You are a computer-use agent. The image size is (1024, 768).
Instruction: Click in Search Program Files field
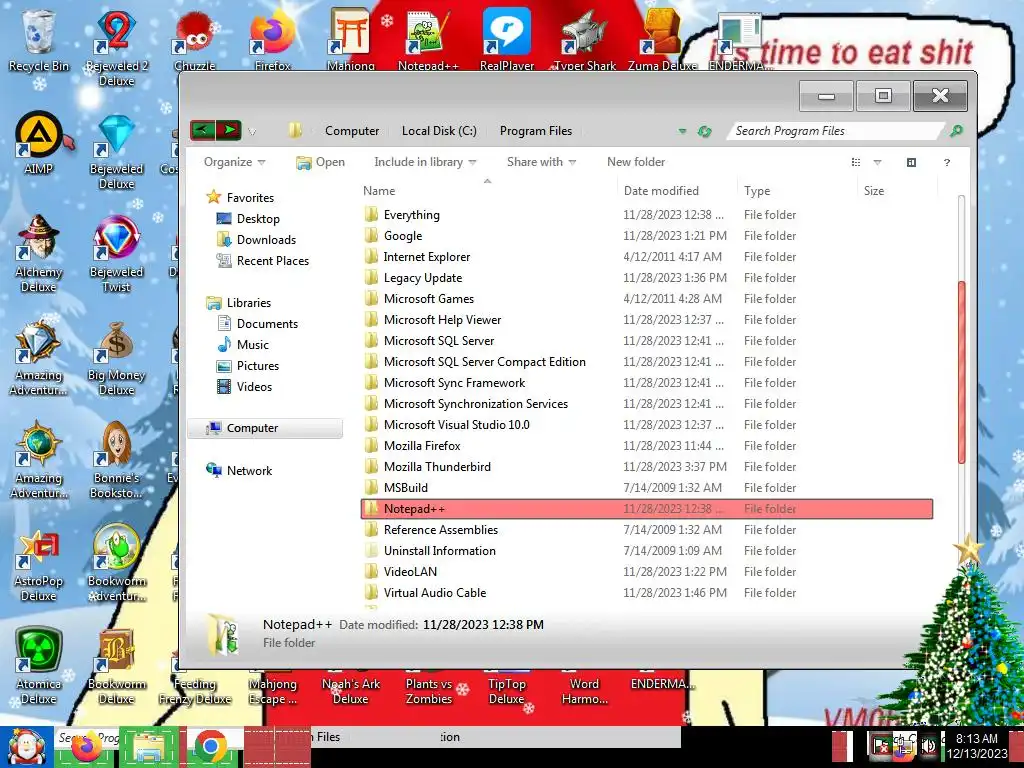click(x=836, y=131)
